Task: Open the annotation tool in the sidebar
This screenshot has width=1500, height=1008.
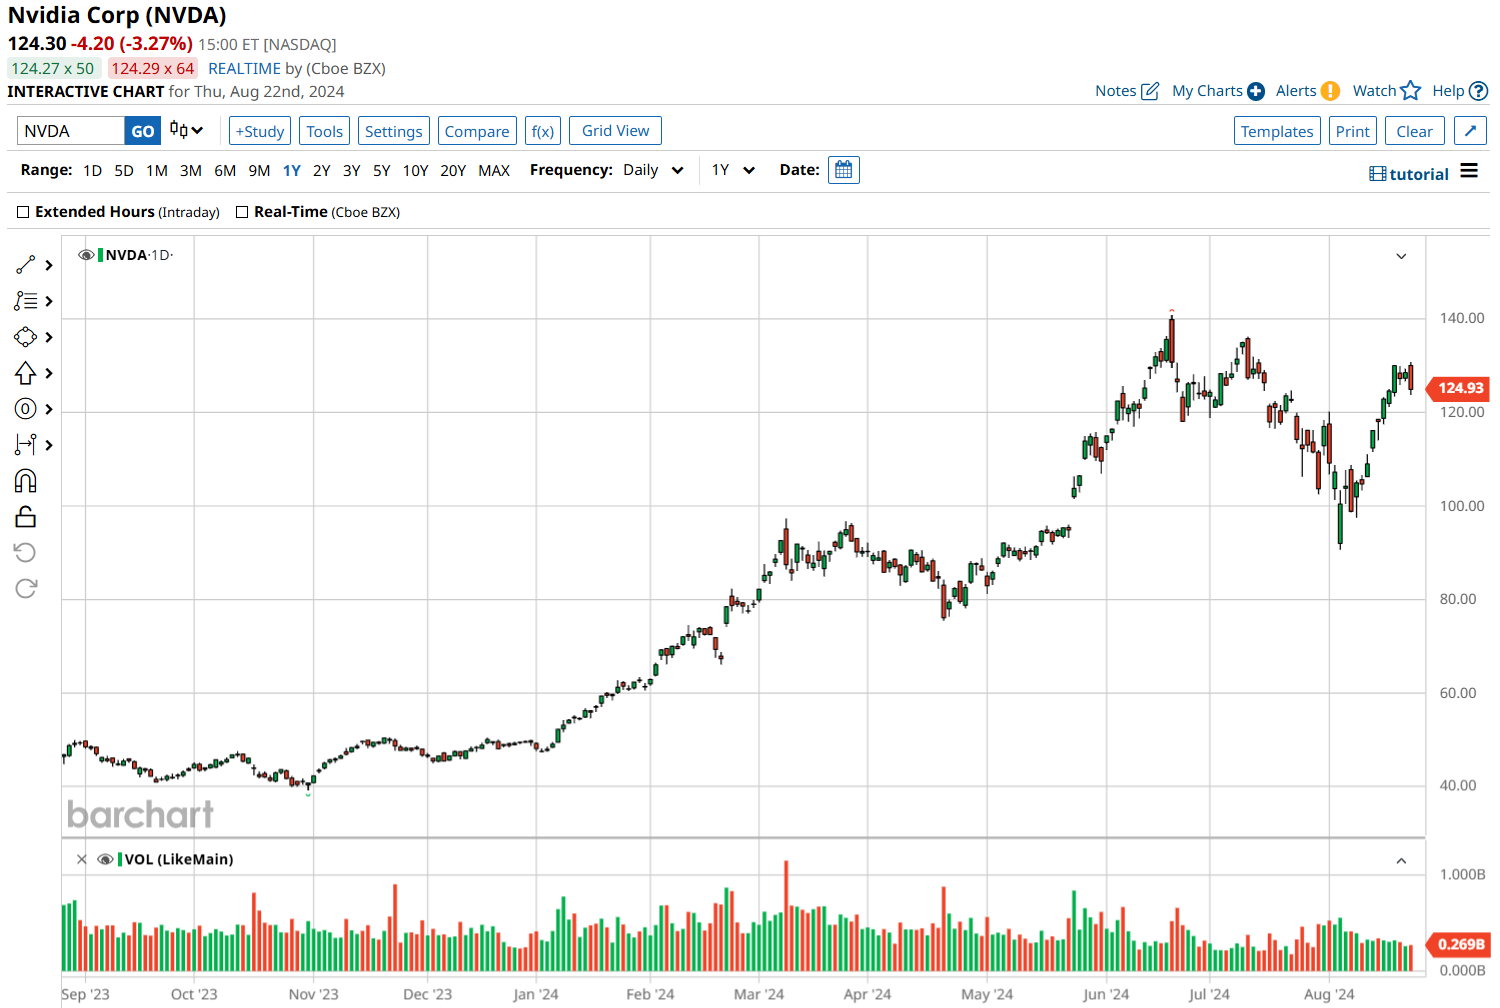Action: coord(25,300)
